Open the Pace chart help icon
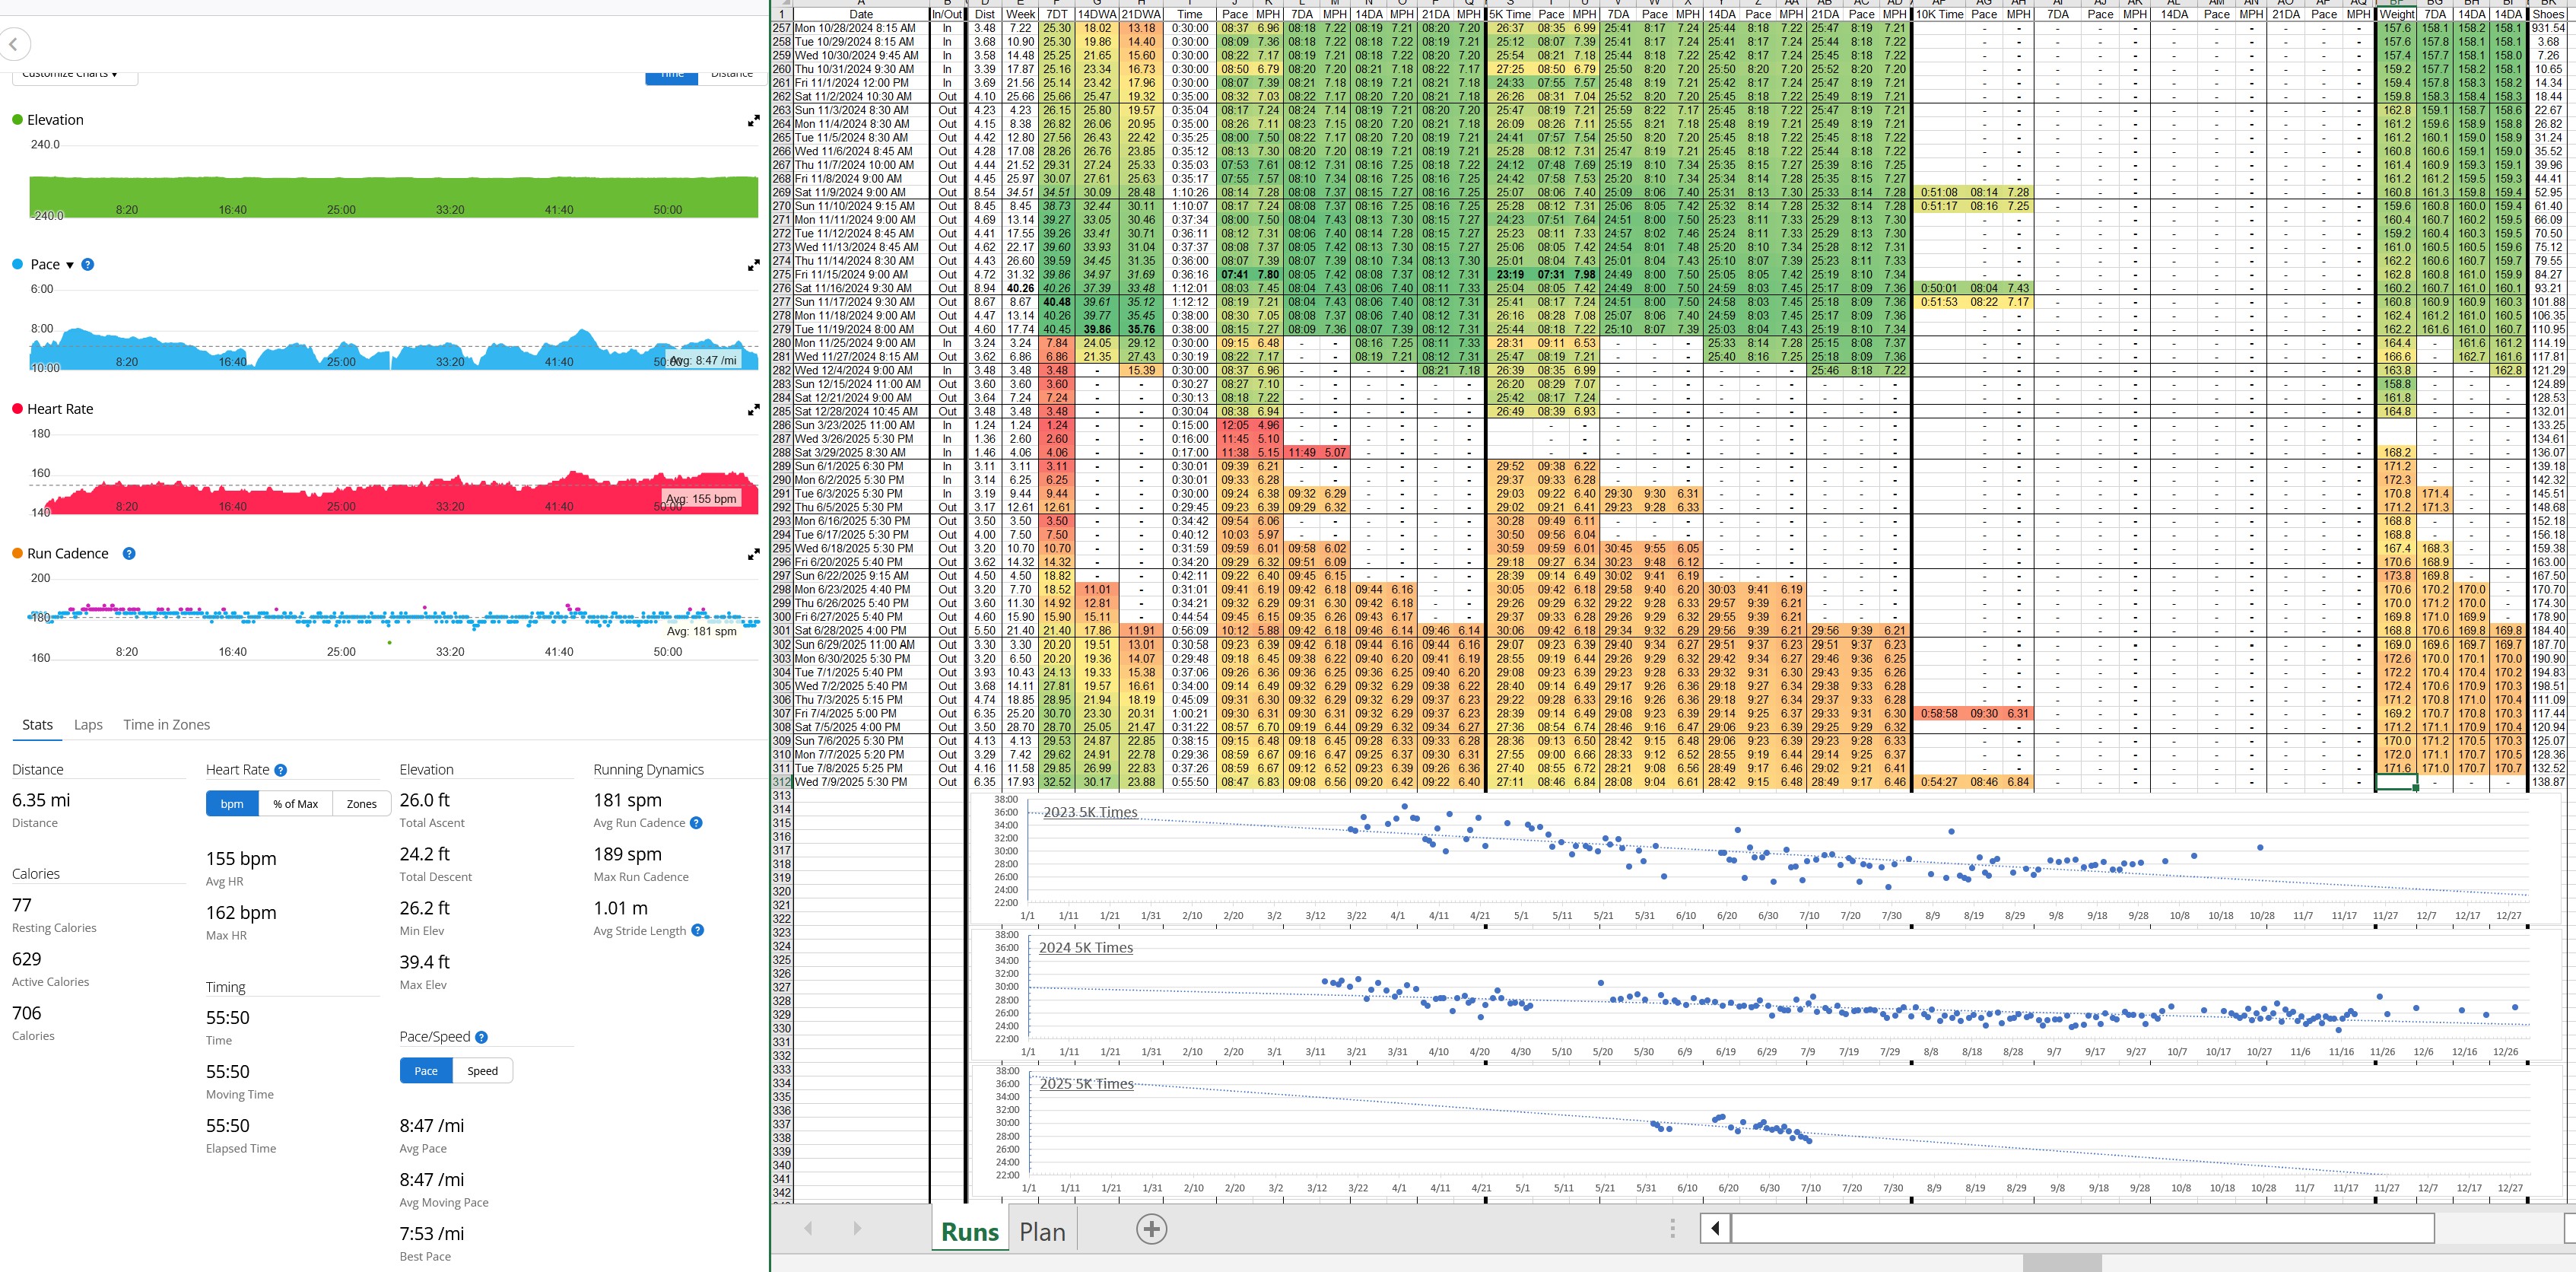Screen dimensions: 2576x1272 [x=88, y=265]
